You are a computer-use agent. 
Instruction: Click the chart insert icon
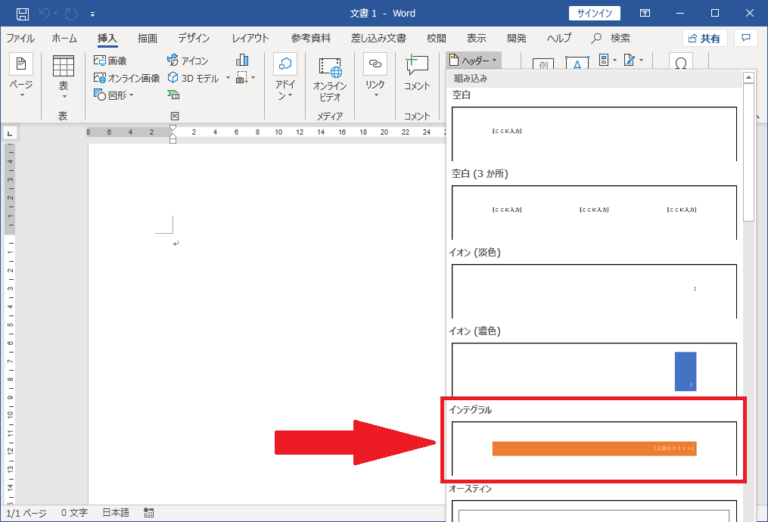pos(242,61)
